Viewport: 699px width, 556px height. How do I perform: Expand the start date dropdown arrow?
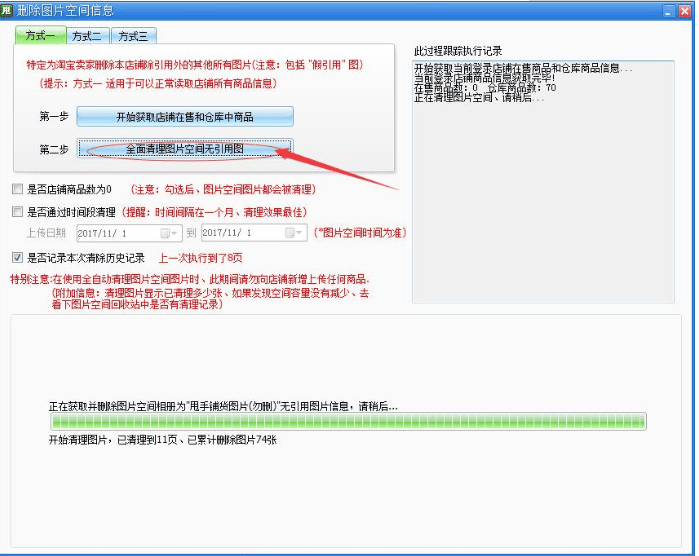tap(174, 233)
